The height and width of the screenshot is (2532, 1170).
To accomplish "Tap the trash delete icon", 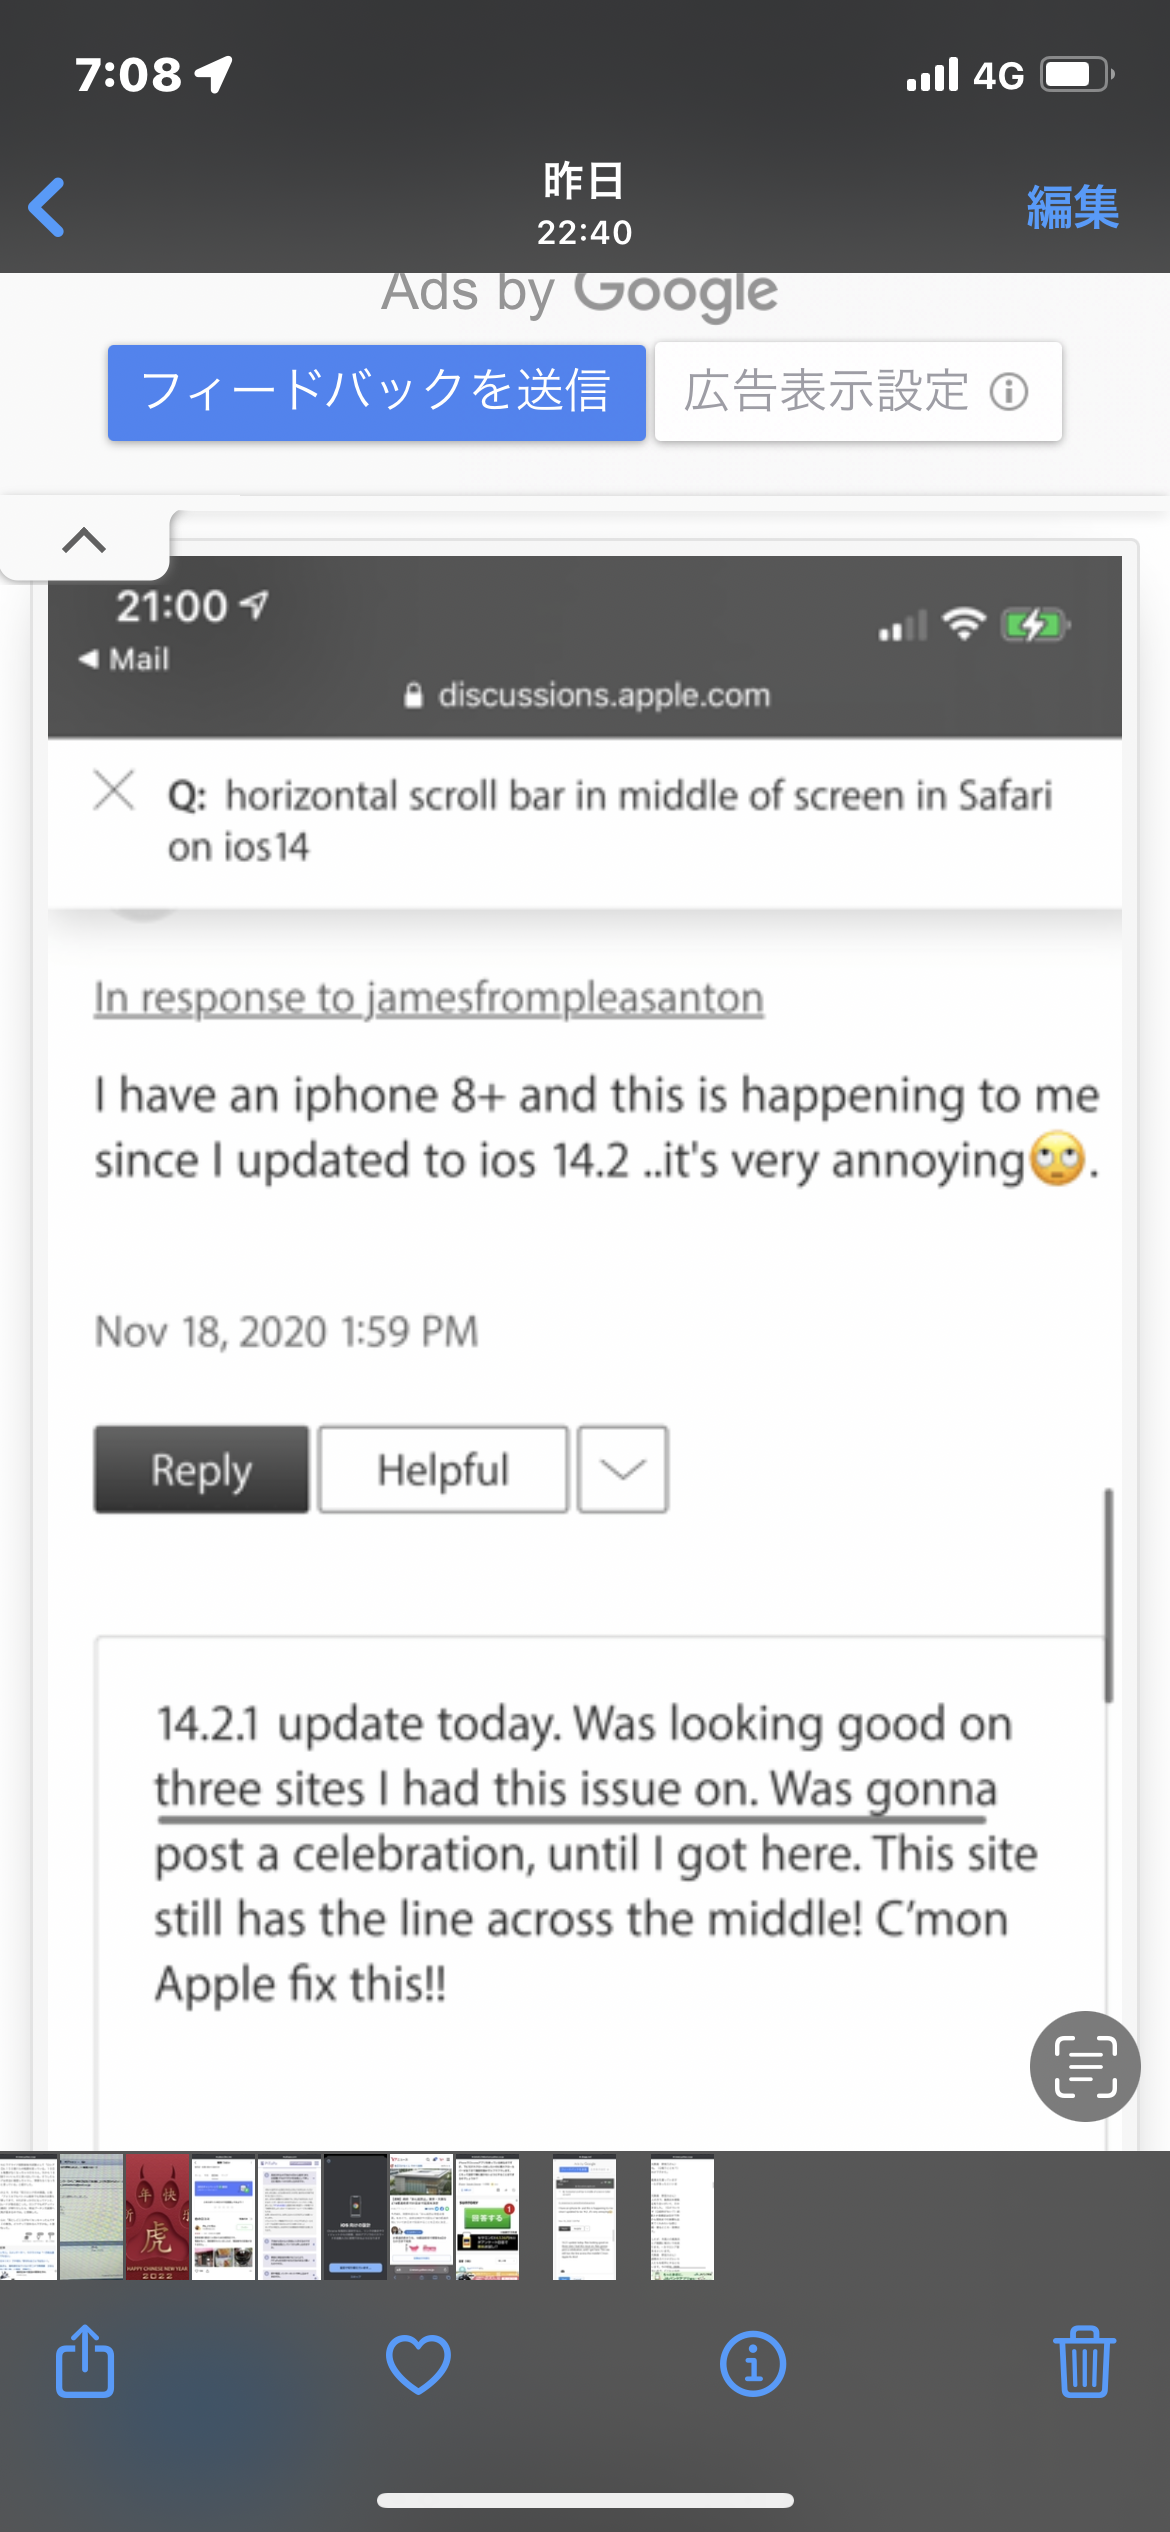I will tap(1084, 2362).
